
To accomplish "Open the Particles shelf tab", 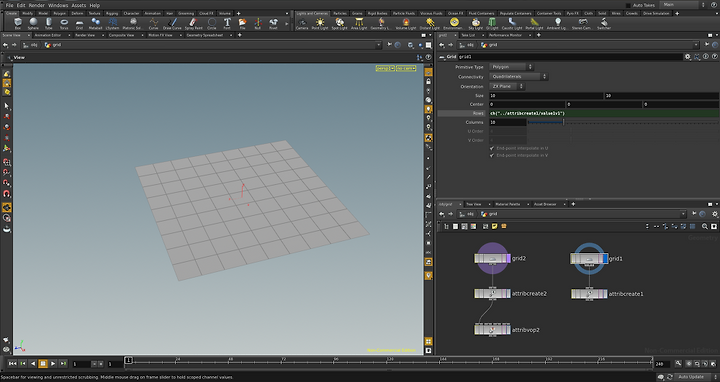I will 340,13.
